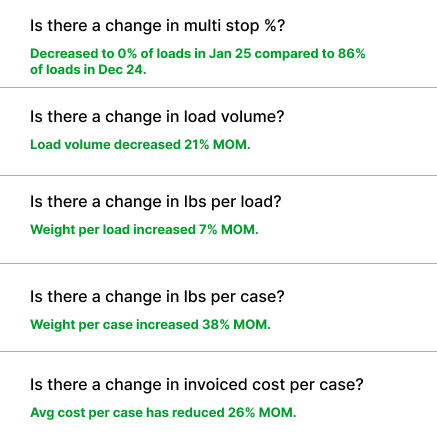Click the Dec 24 text in the green answer
Screen dimensions: 437x437
pos(122,70)
